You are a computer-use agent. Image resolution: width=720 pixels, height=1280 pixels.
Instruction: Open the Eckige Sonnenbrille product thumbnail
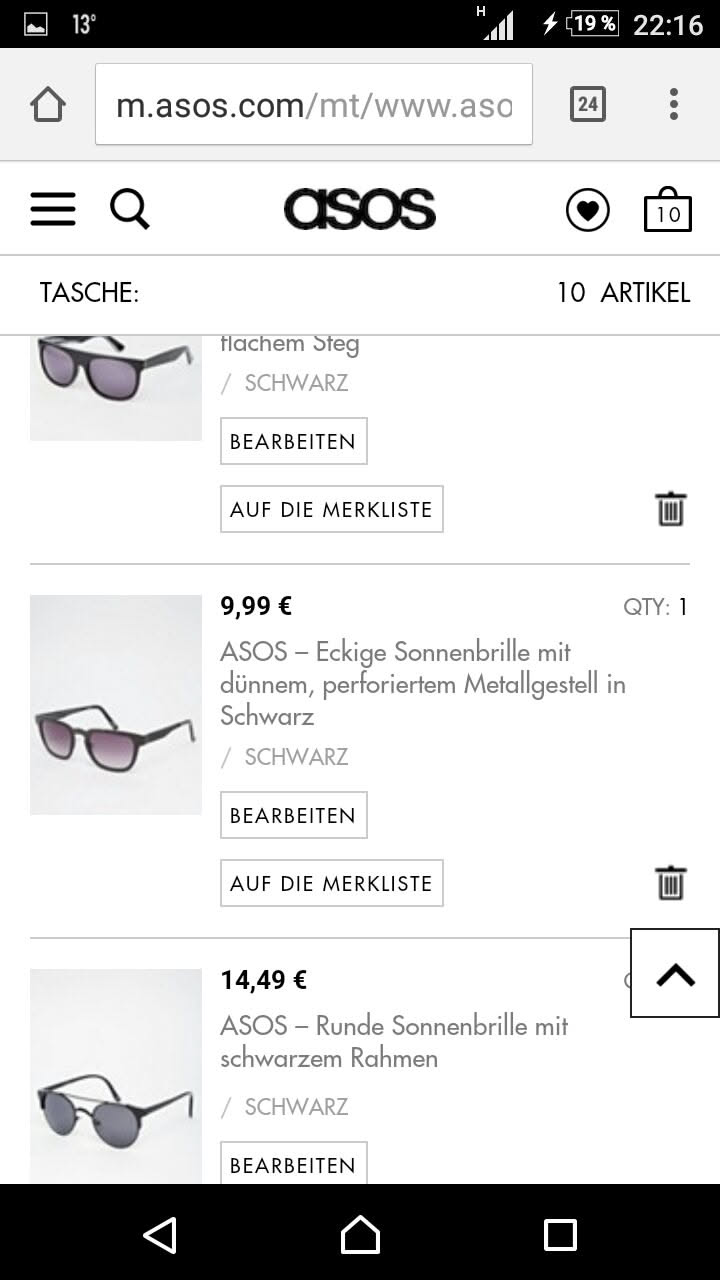pyautogui.click(x=116, y=705)
